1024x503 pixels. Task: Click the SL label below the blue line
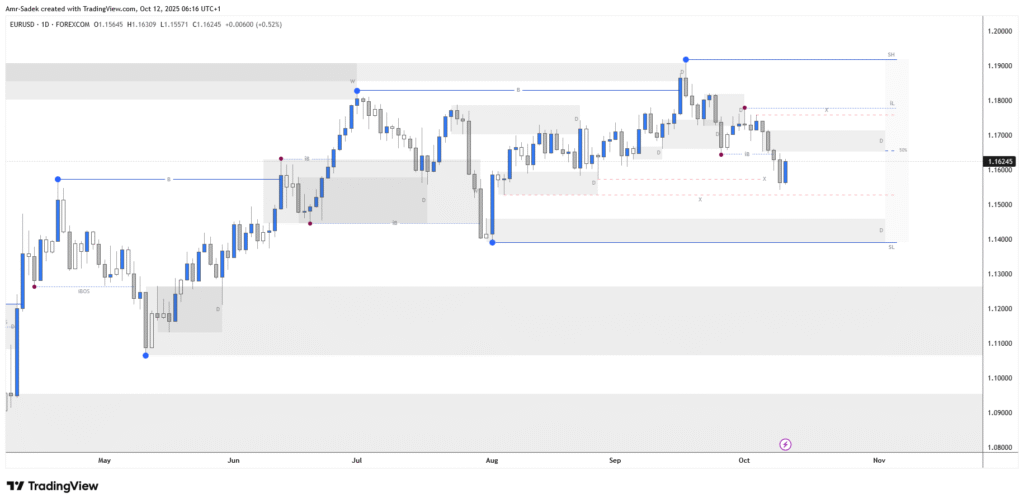[890, 246]
